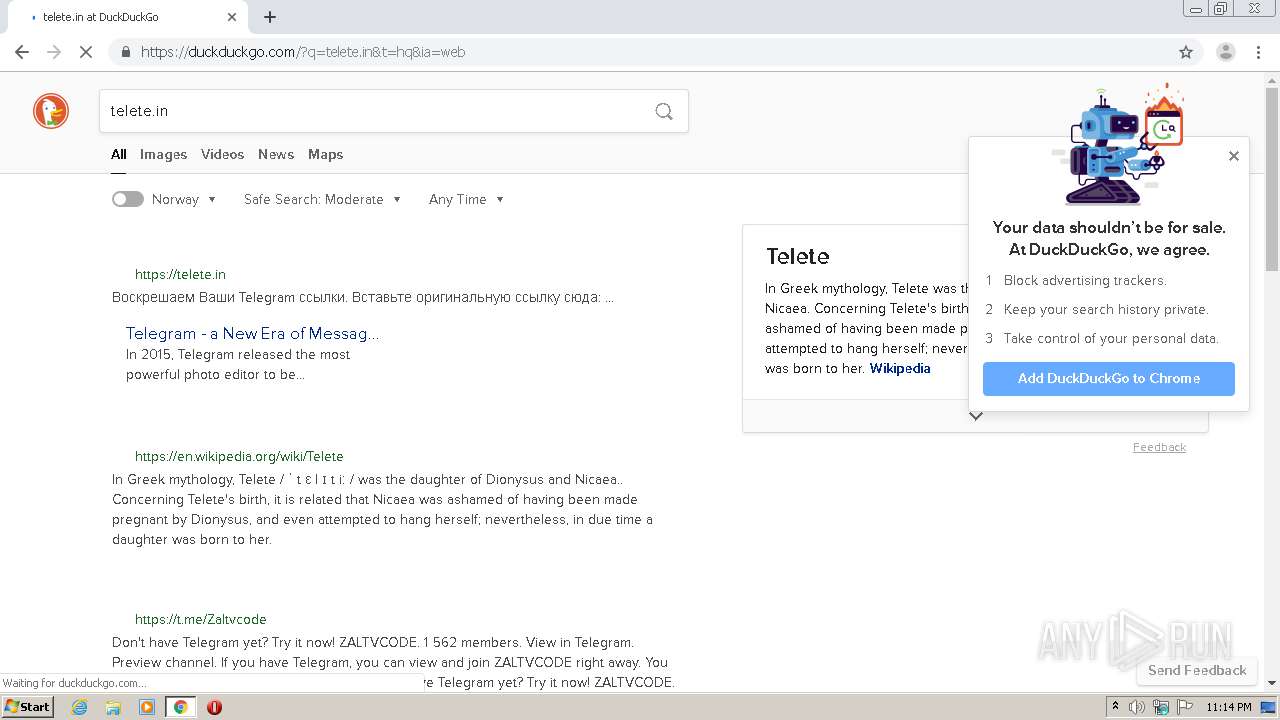Screen dimensions: 1280x720
Task: Click Wikipedia link in info box
Action: [x=900, y=368]
